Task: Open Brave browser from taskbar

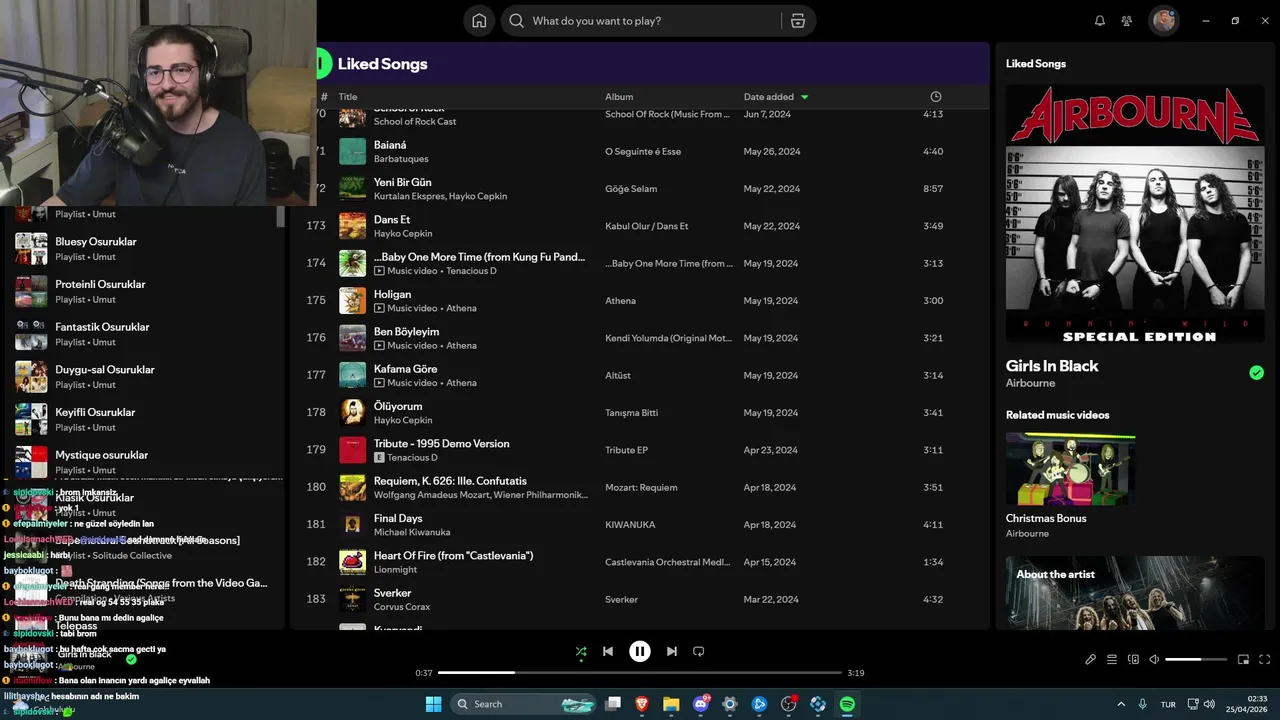Action: [642, 704]
